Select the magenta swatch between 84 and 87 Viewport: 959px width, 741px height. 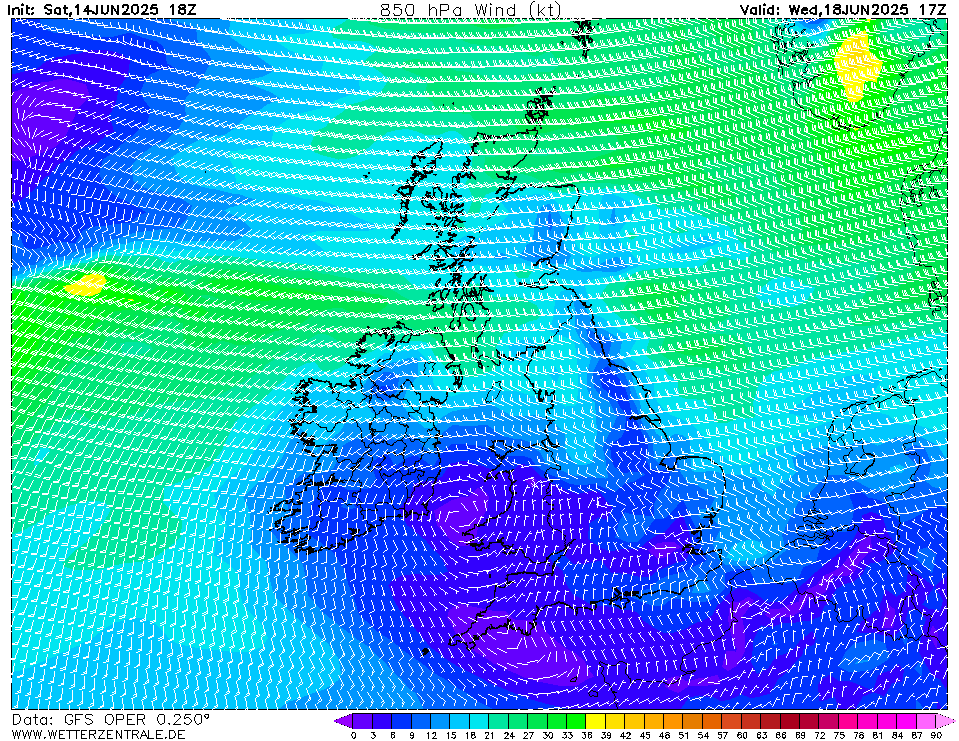click(x=908, y=721)
